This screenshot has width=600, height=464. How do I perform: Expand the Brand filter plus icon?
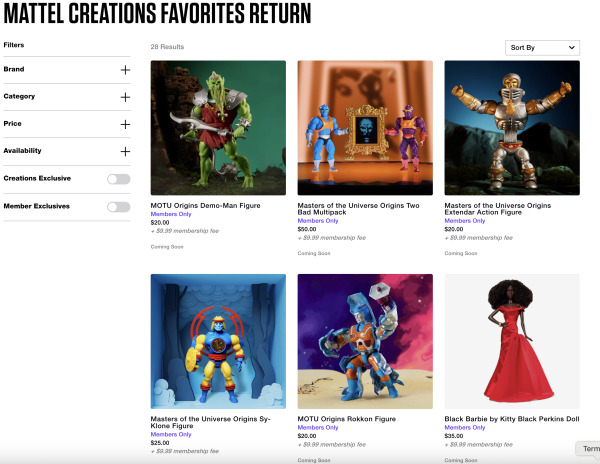point(125,70)
